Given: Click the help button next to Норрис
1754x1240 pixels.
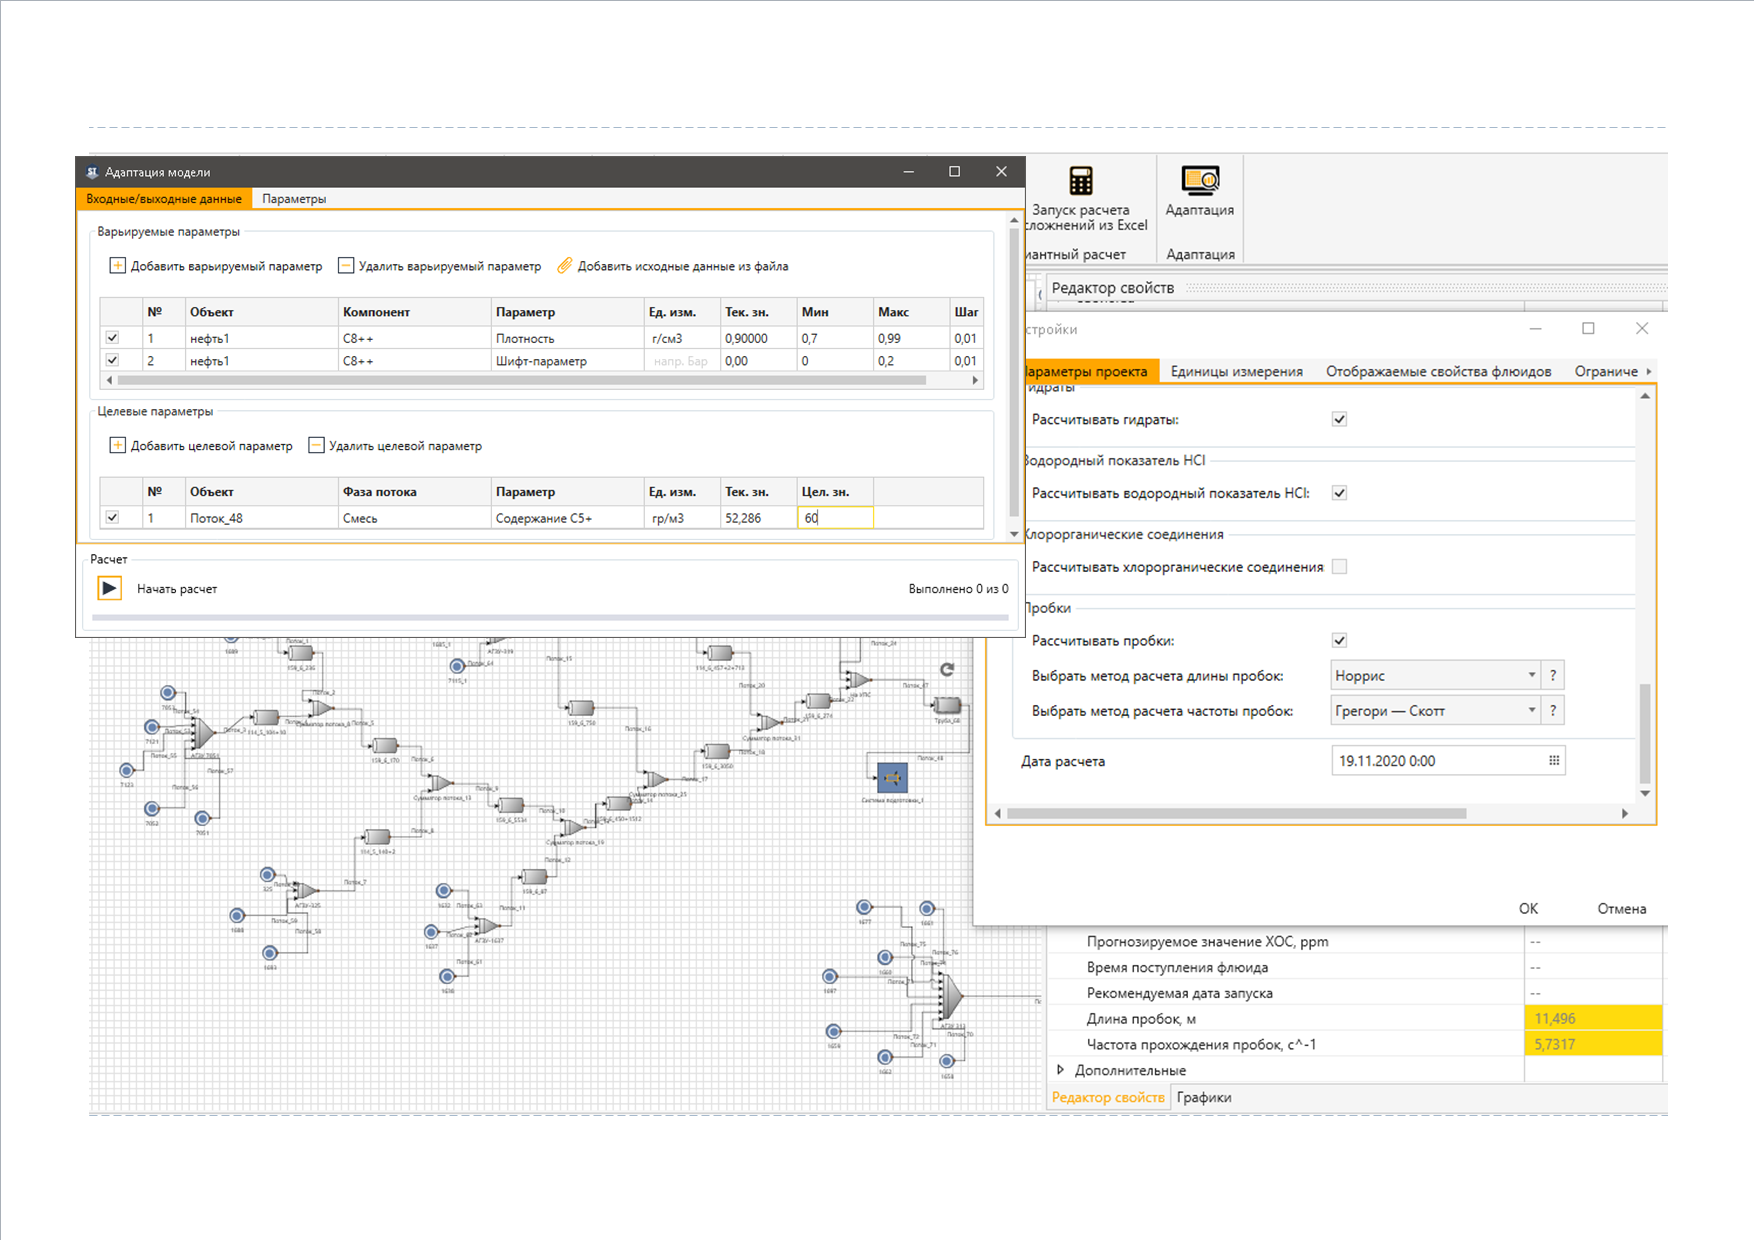Looking at the screenshot, I should click(x=1553, y=675).
